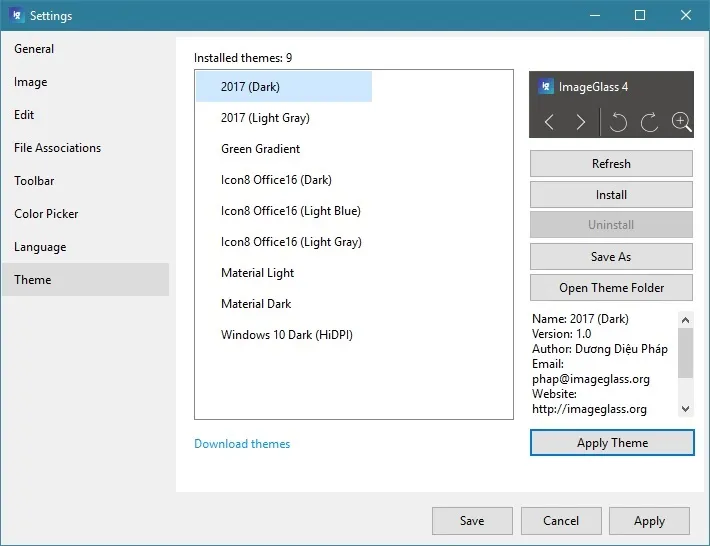Click the rotate counterclockwise icon in preview
710x546 pixels.
[618, 122]
